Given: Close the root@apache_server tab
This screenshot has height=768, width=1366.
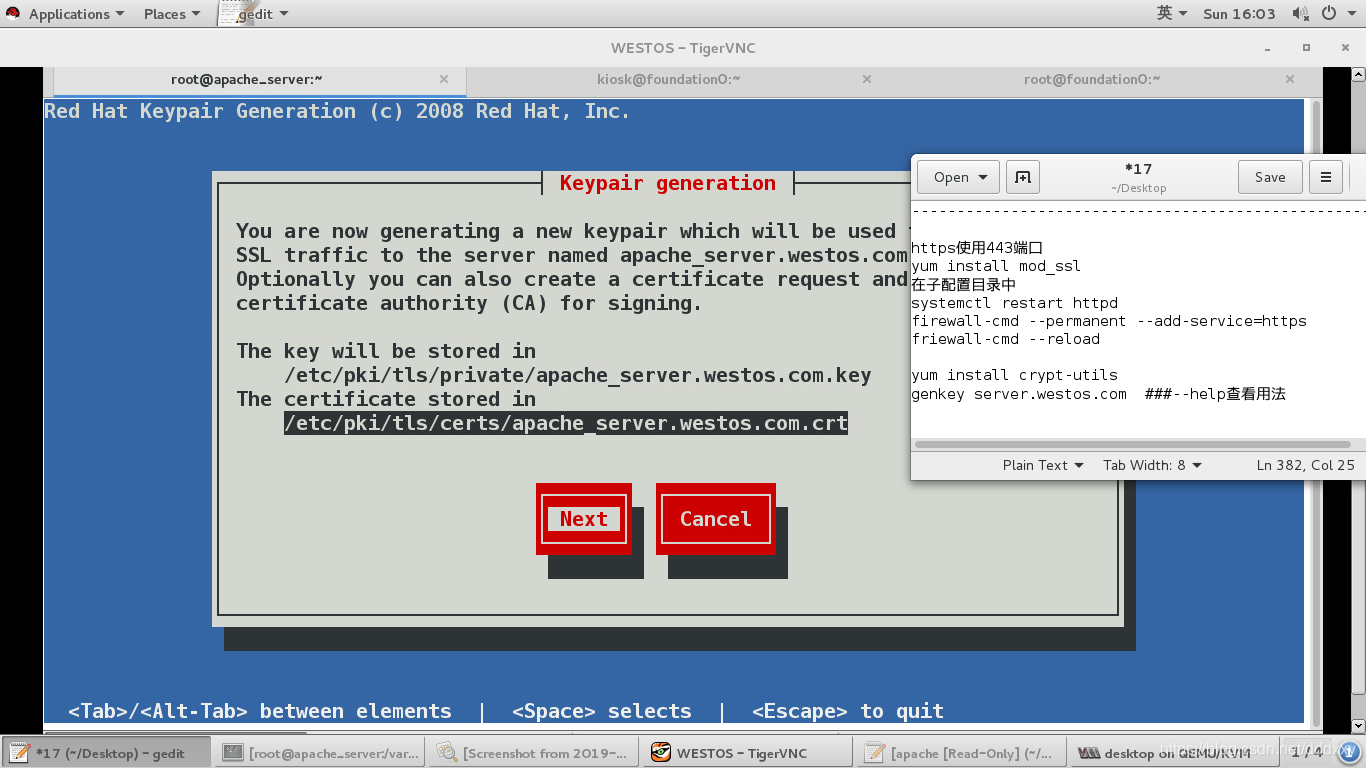Looking at the screenshot, I should tap(444, 79).
